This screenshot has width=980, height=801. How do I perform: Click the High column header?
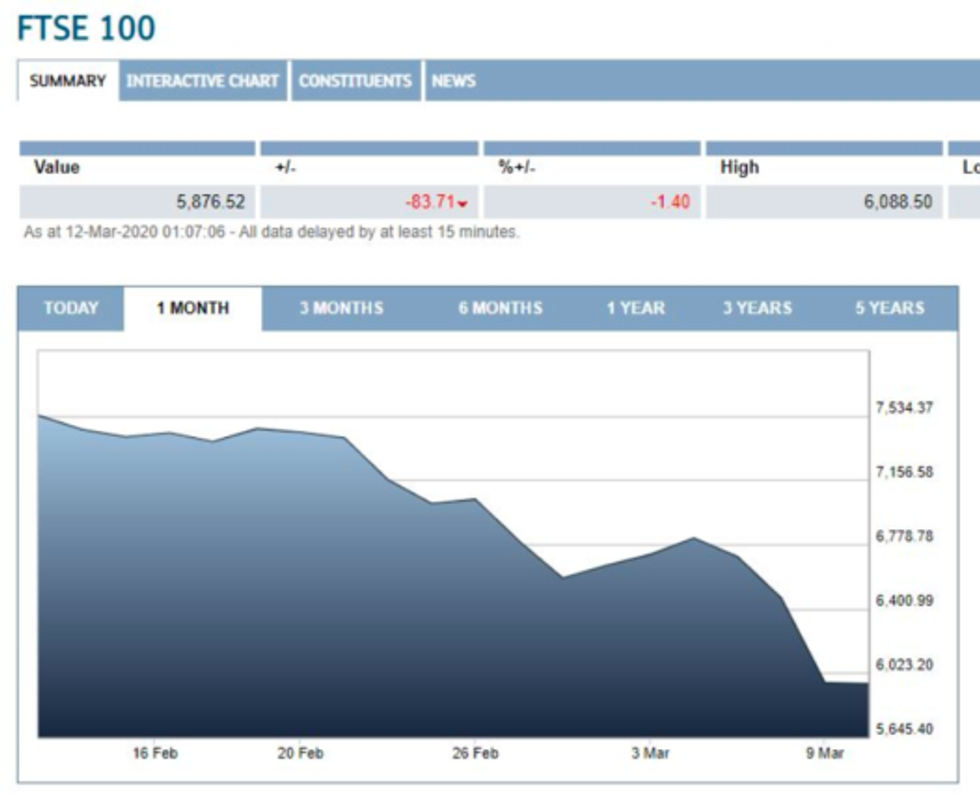[739, 167]
